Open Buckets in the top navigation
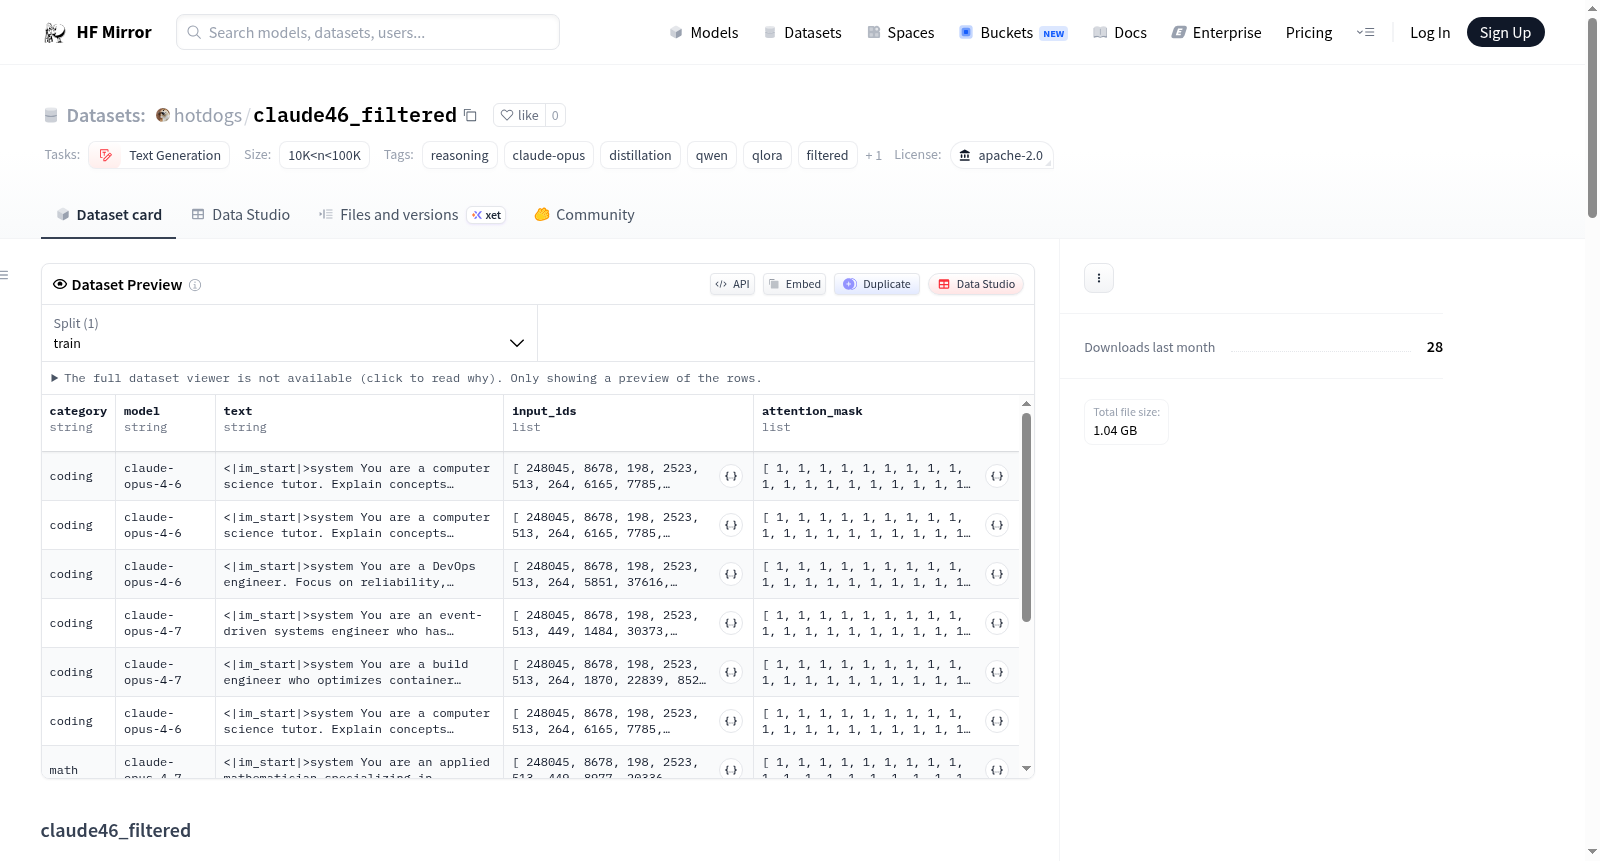Screen dimensions: 1600x861 [x=1013, y=33]
